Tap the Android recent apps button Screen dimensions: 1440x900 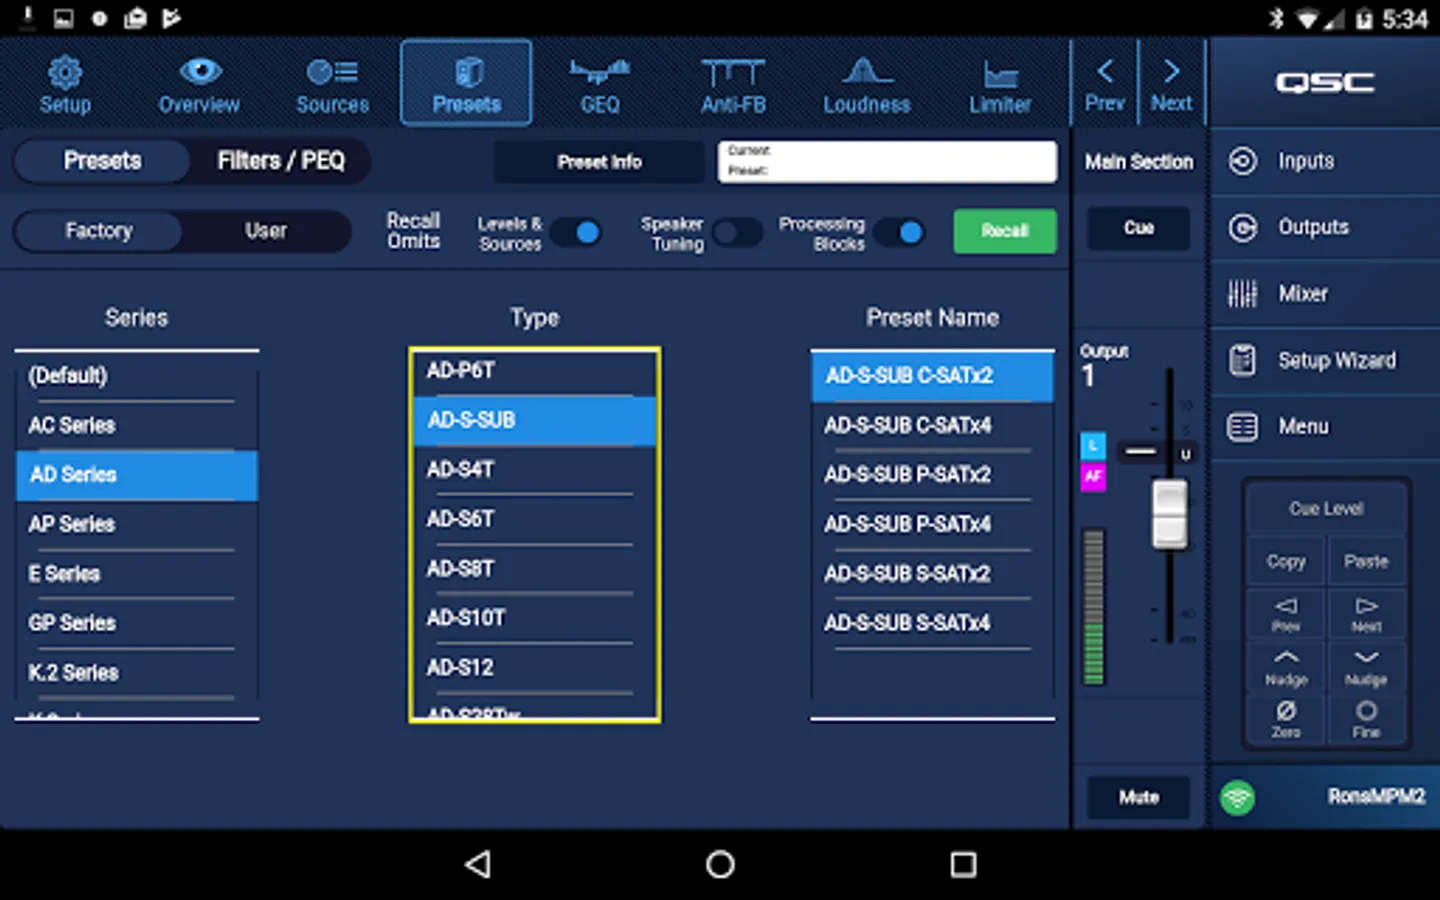(963, 864)
